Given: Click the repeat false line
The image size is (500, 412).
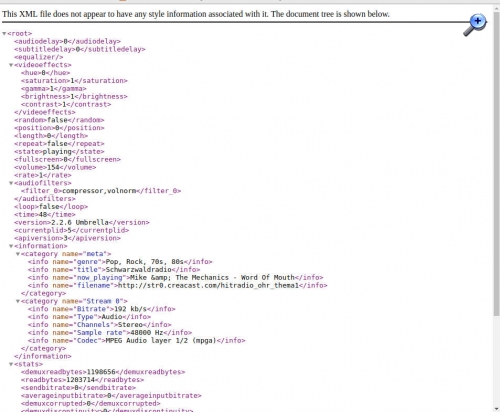Looking at the screenshot, I should 59,144.
